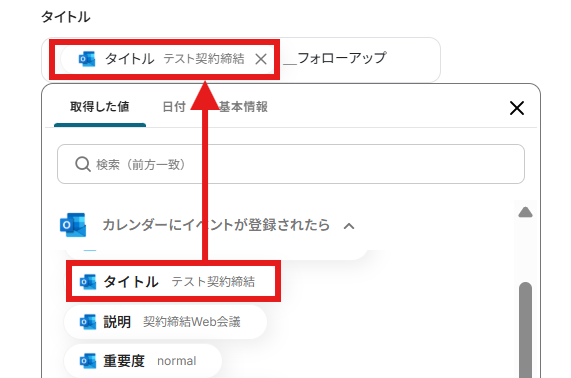
Task: Click the magnifier search icon
Action: [x=83, y=164]
